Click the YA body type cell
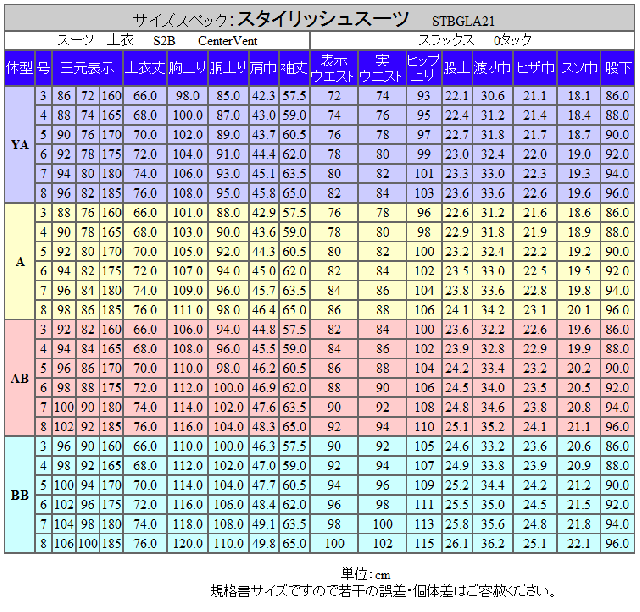The height and width of the screenshot is (612, 640). pos(19,144)
